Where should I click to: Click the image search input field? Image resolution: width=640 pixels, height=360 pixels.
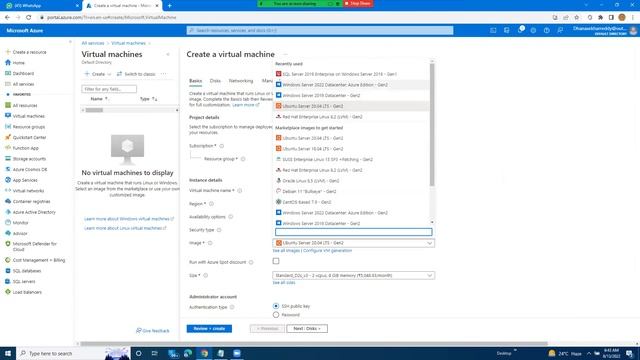click(353, 232)
